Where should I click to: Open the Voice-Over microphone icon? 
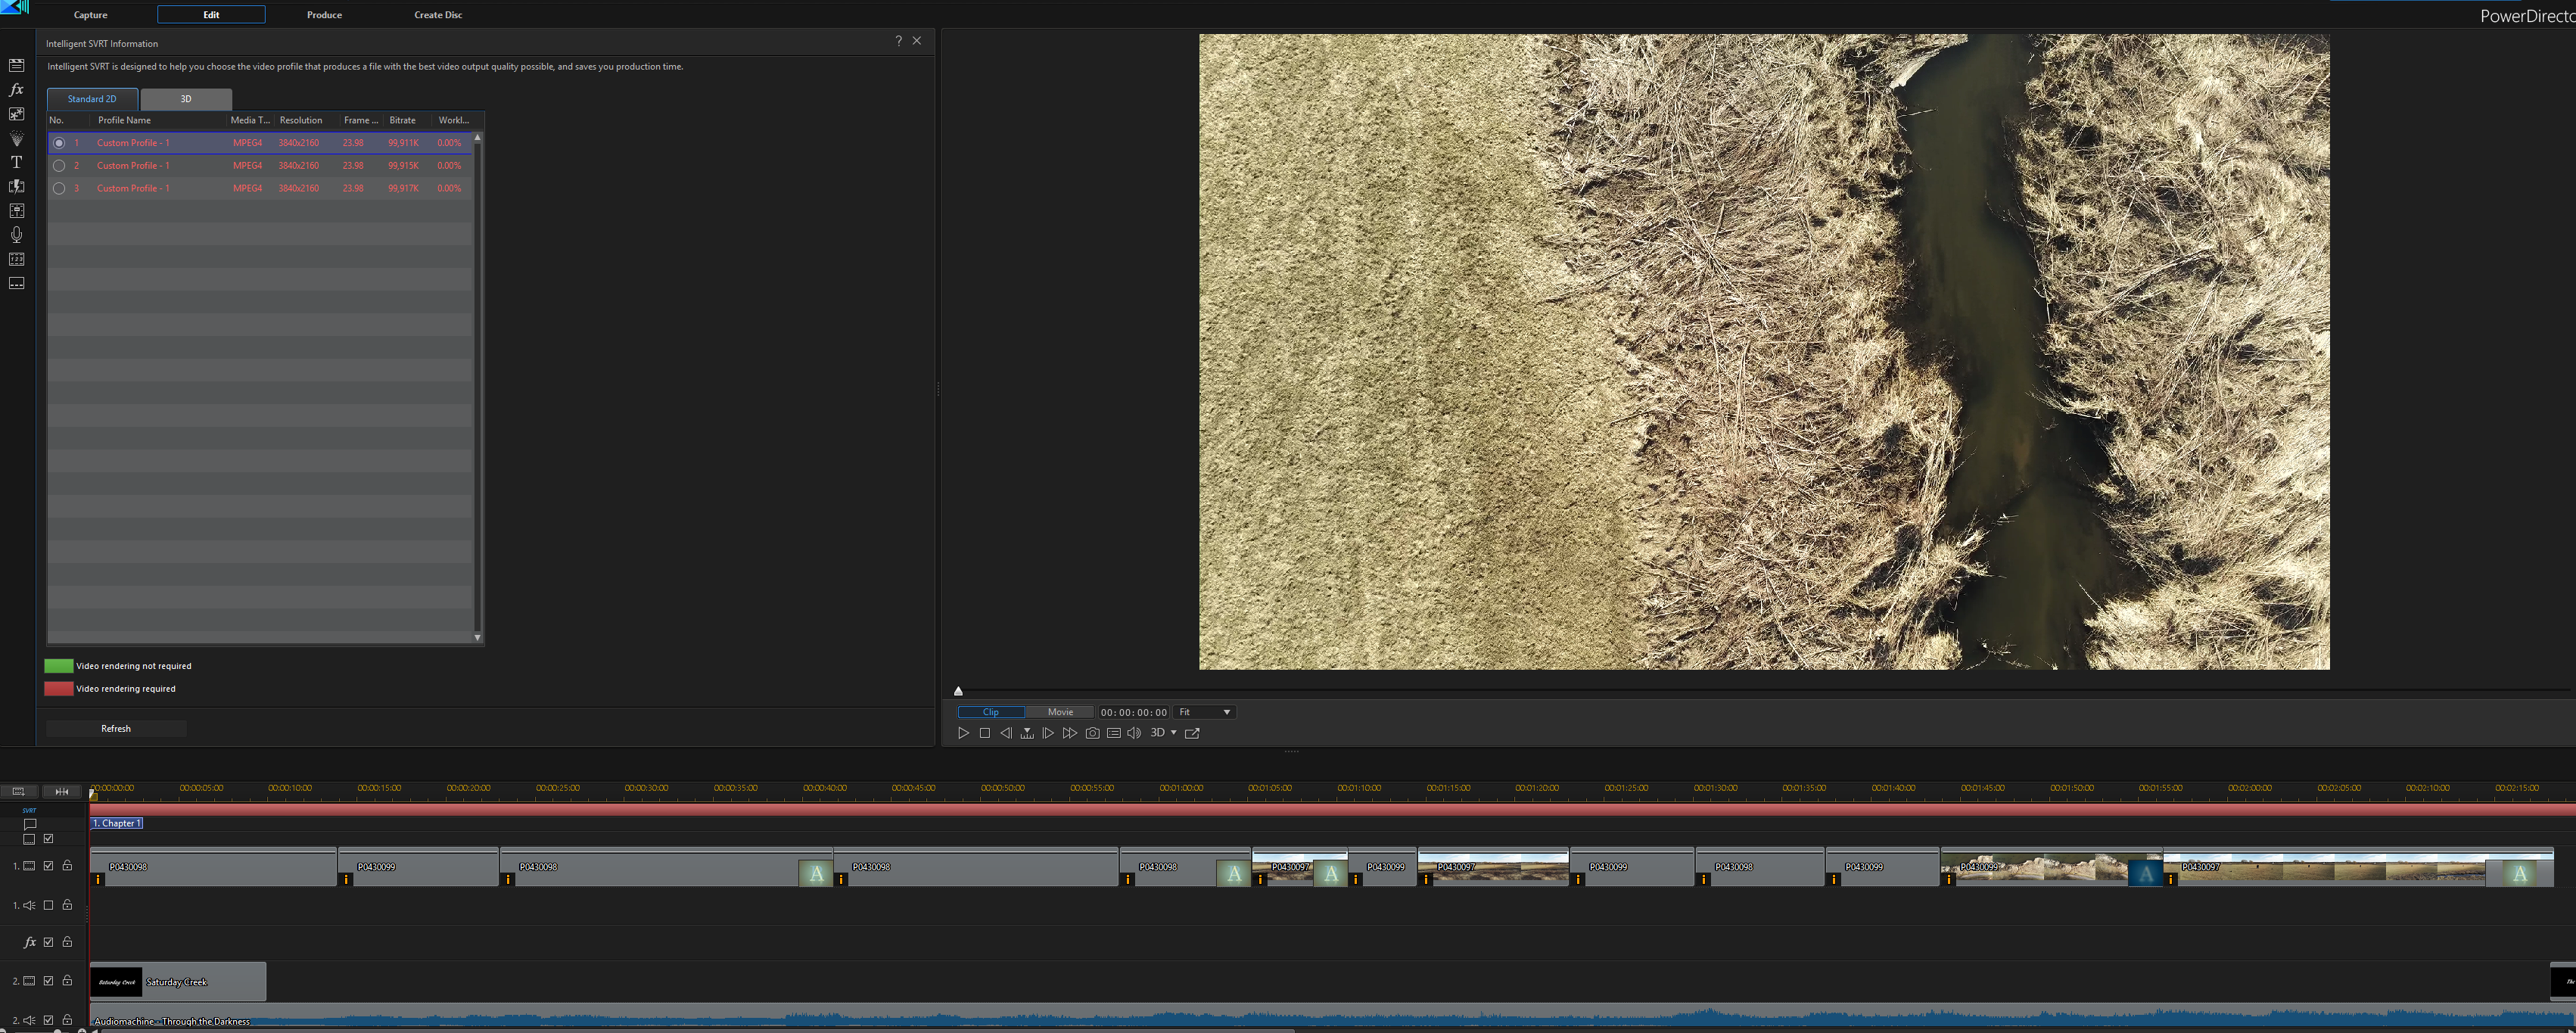coord(16,235)
